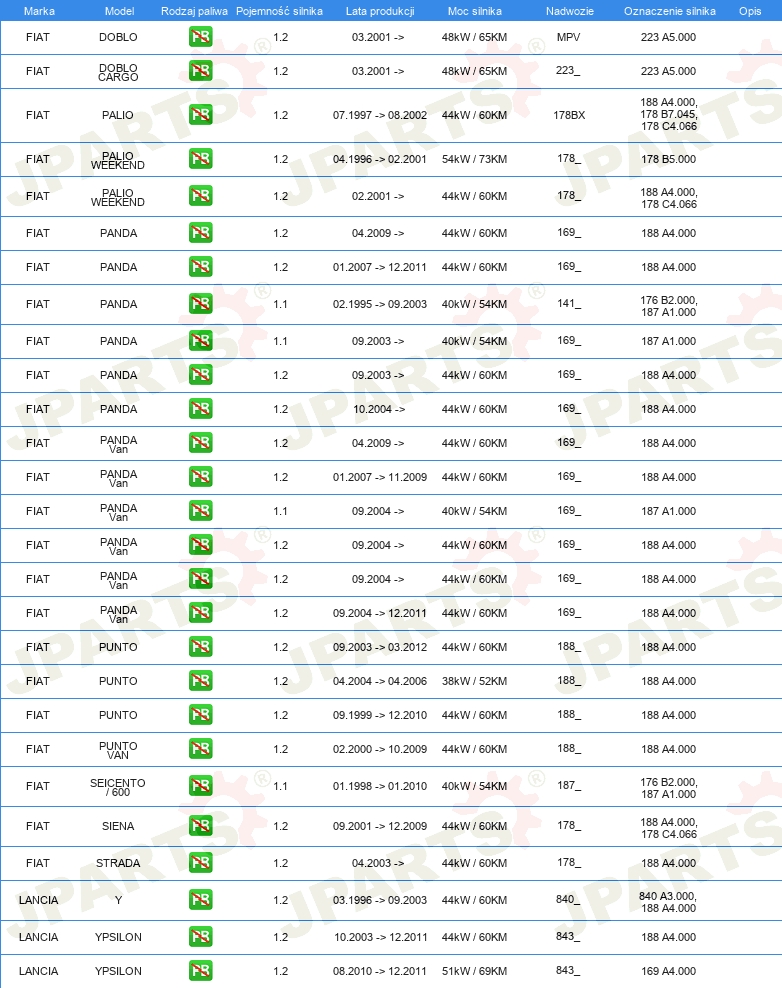Click the 169 A4.000 engine code cell
Image resolution: width=782 pixels, height=988 pixels.
[669, 971]
